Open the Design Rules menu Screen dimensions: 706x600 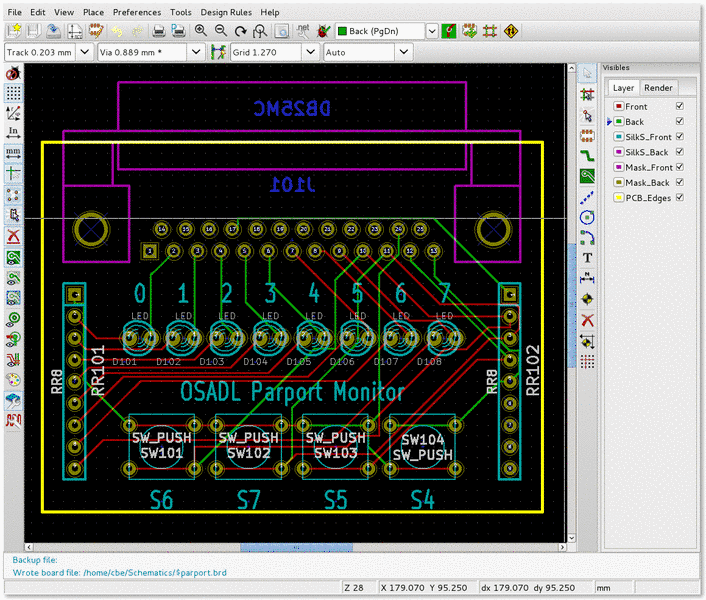click(x=226, y=12)
